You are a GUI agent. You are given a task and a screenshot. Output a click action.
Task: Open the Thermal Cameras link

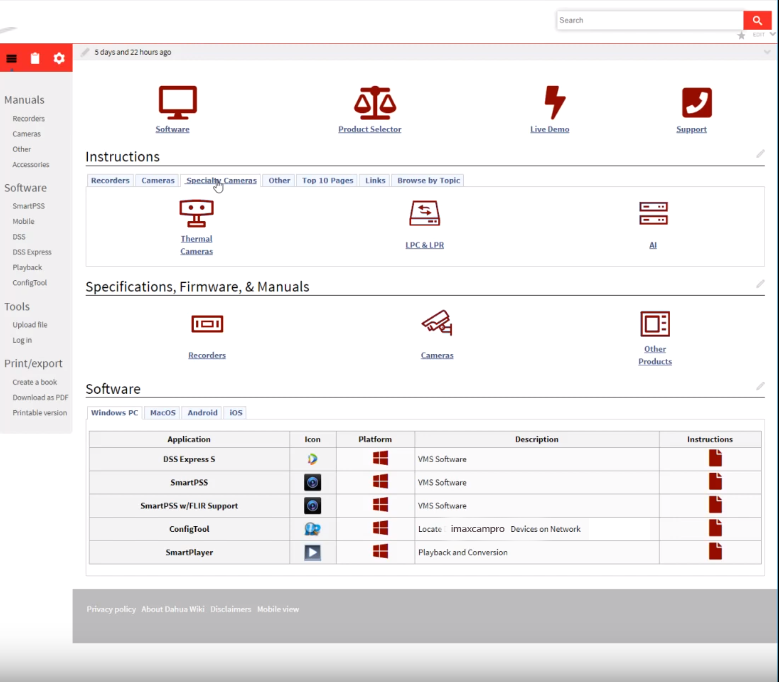(196, 245)
